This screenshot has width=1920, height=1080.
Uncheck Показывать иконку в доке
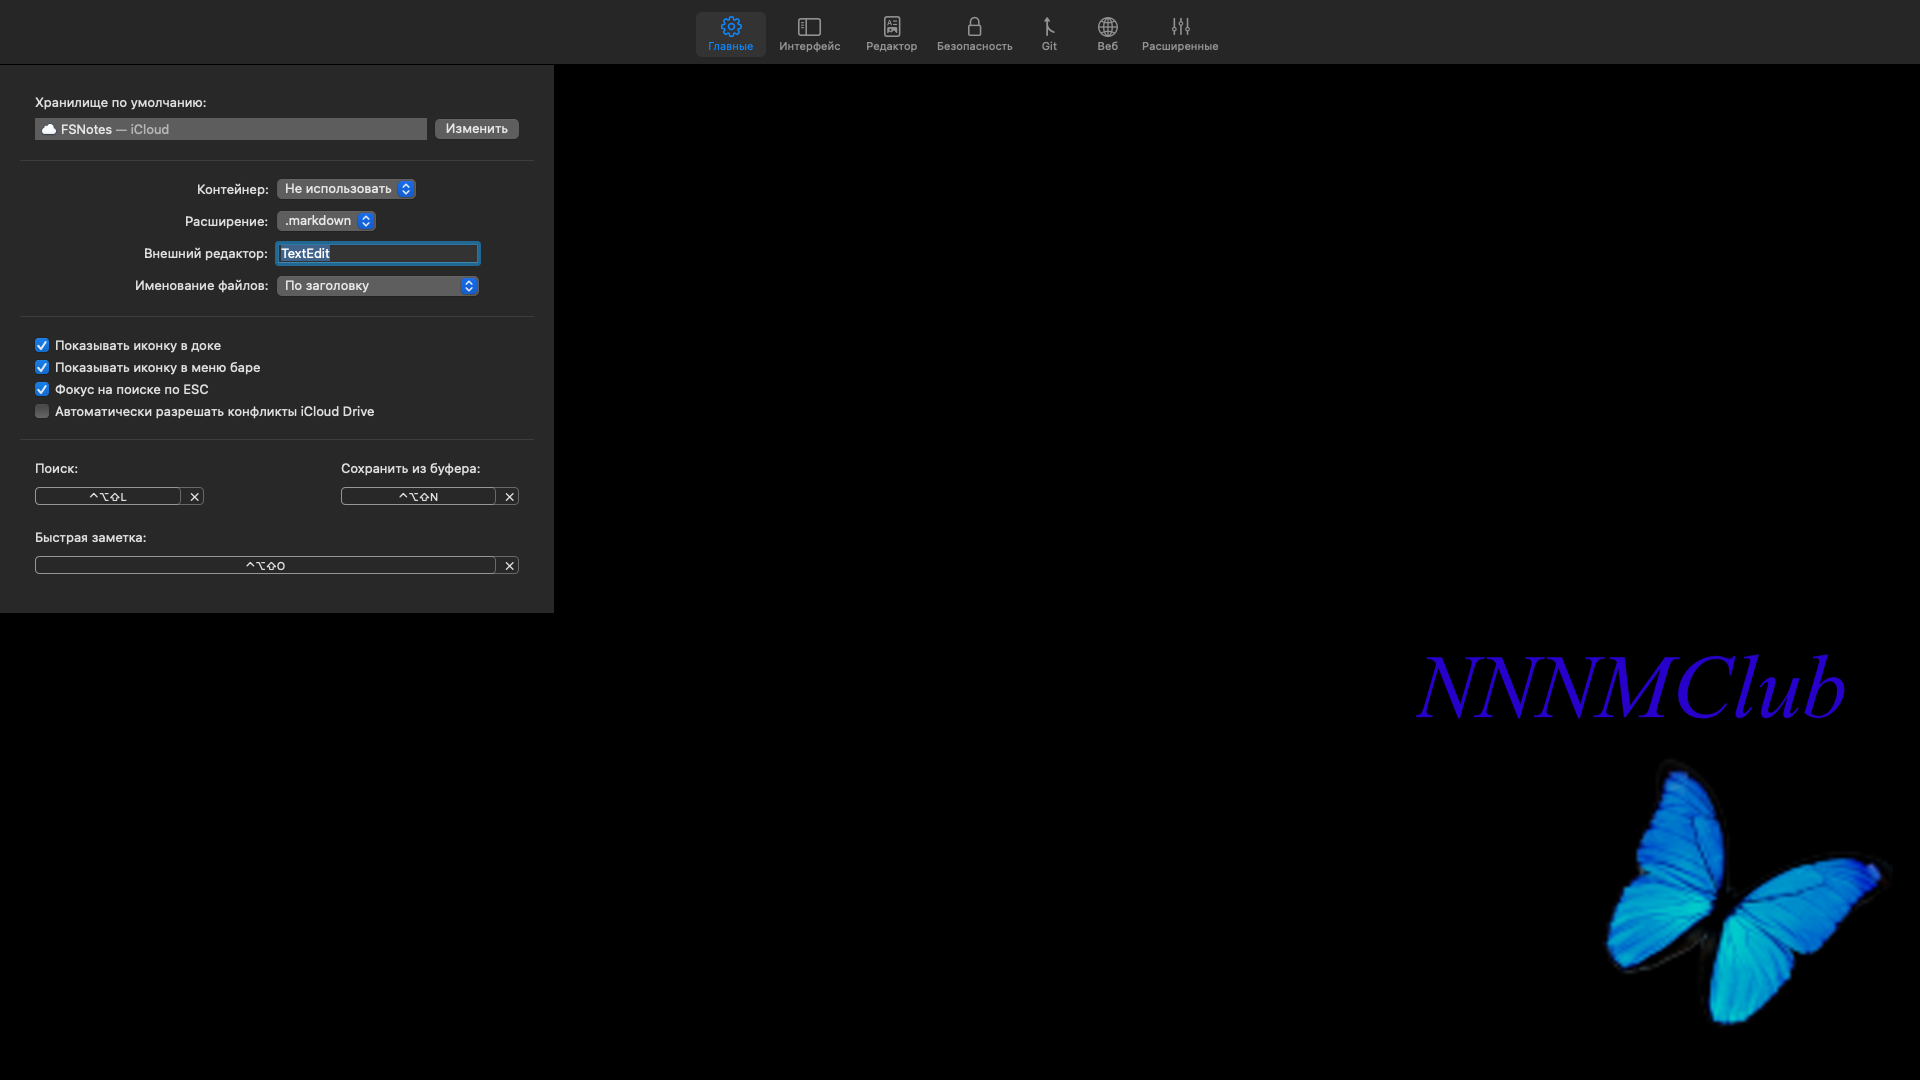[x=42, y=345]
